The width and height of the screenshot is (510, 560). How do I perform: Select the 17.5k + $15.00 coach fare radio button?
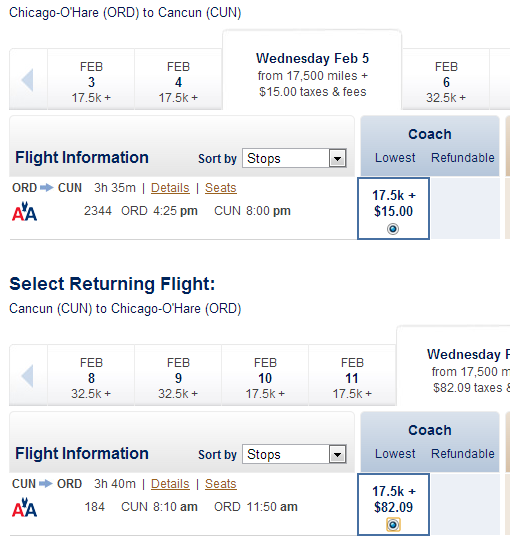(393, 229)
